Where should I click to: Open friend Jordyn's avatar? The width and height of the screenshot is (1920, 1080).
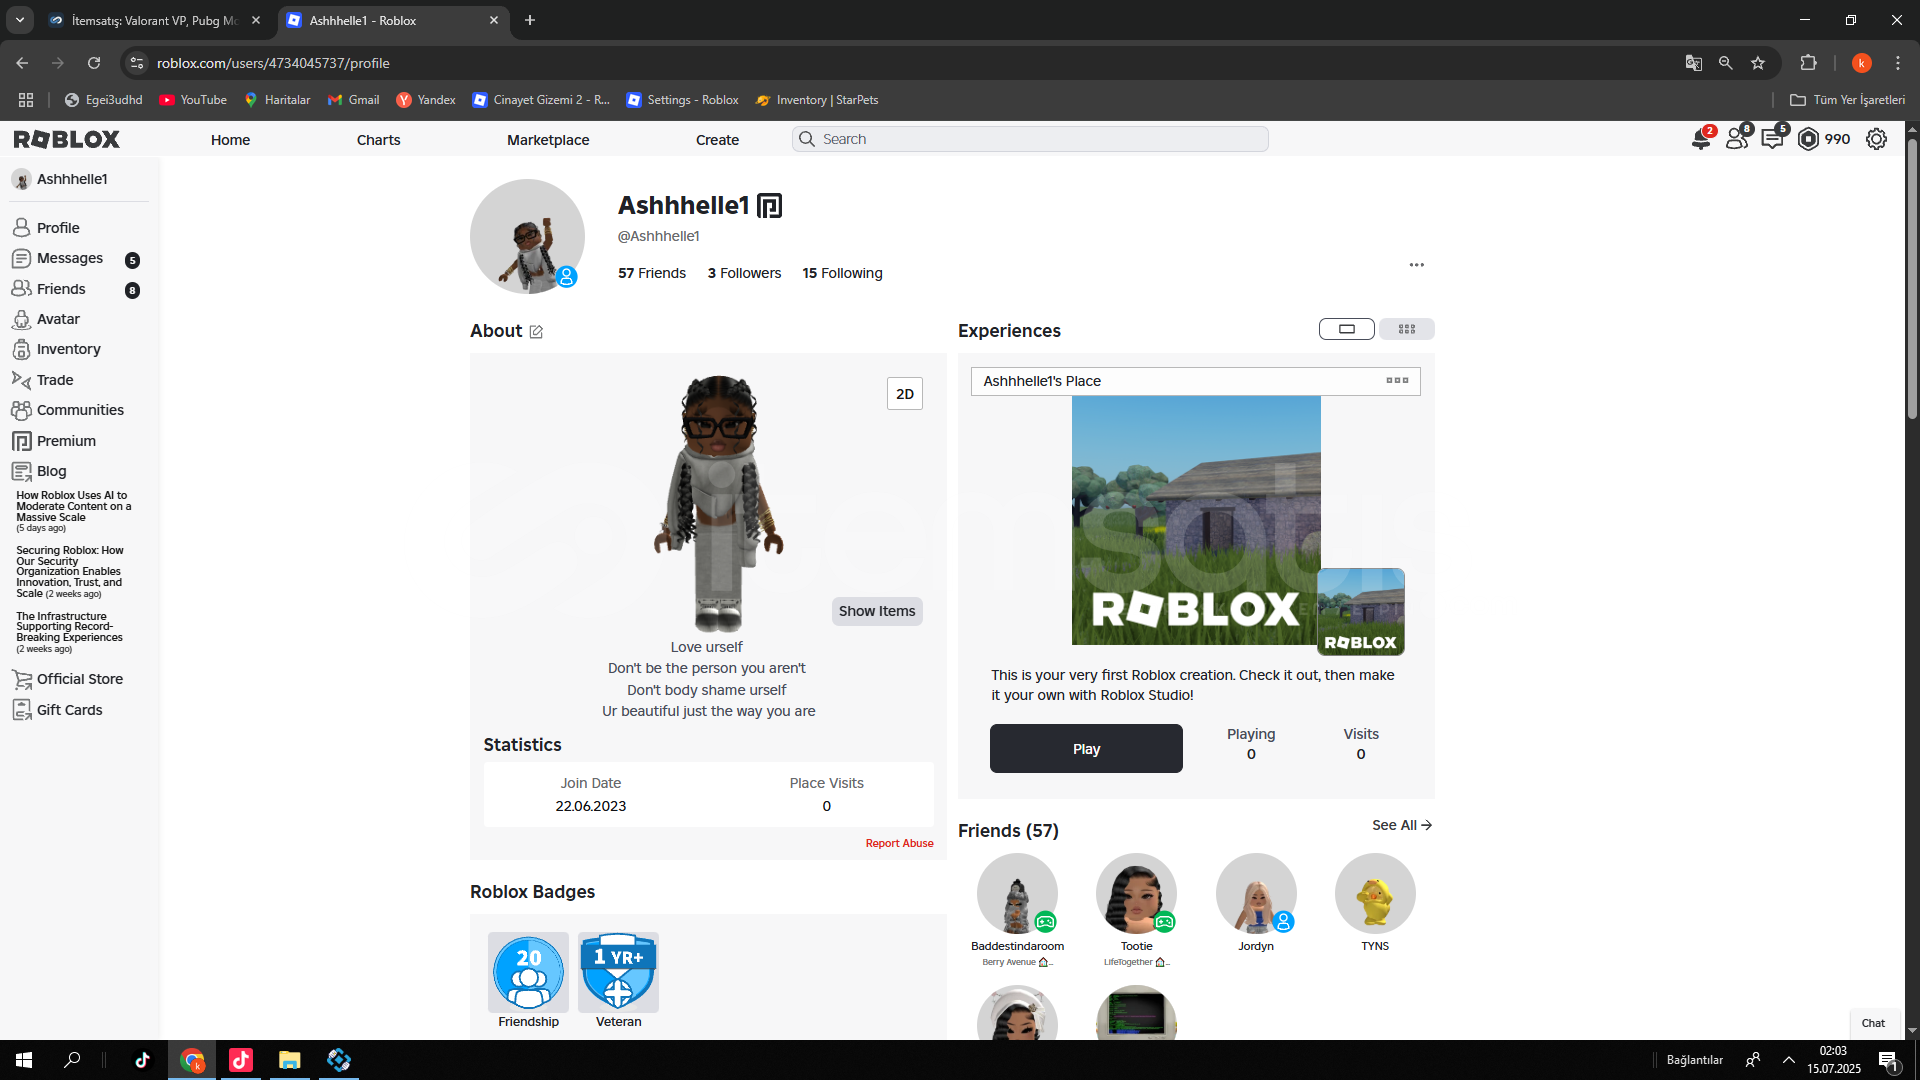click(x=1256, y=894)
